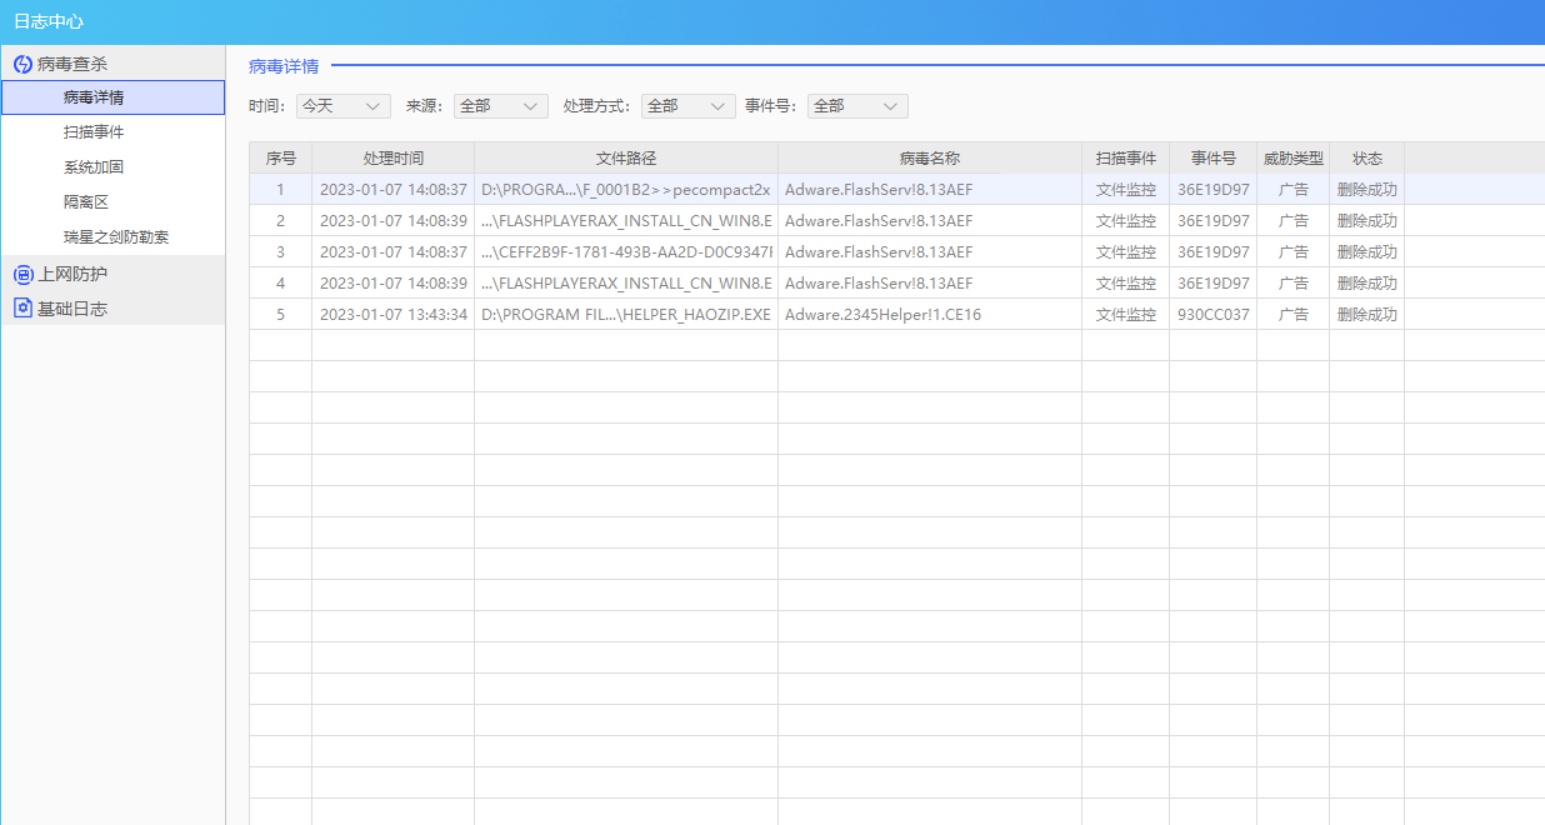Image resolution: width=1545 pixels, height=825 pixels.
Task: Click the 上网防护 globe icon
Action: click(x=22, y=274)
